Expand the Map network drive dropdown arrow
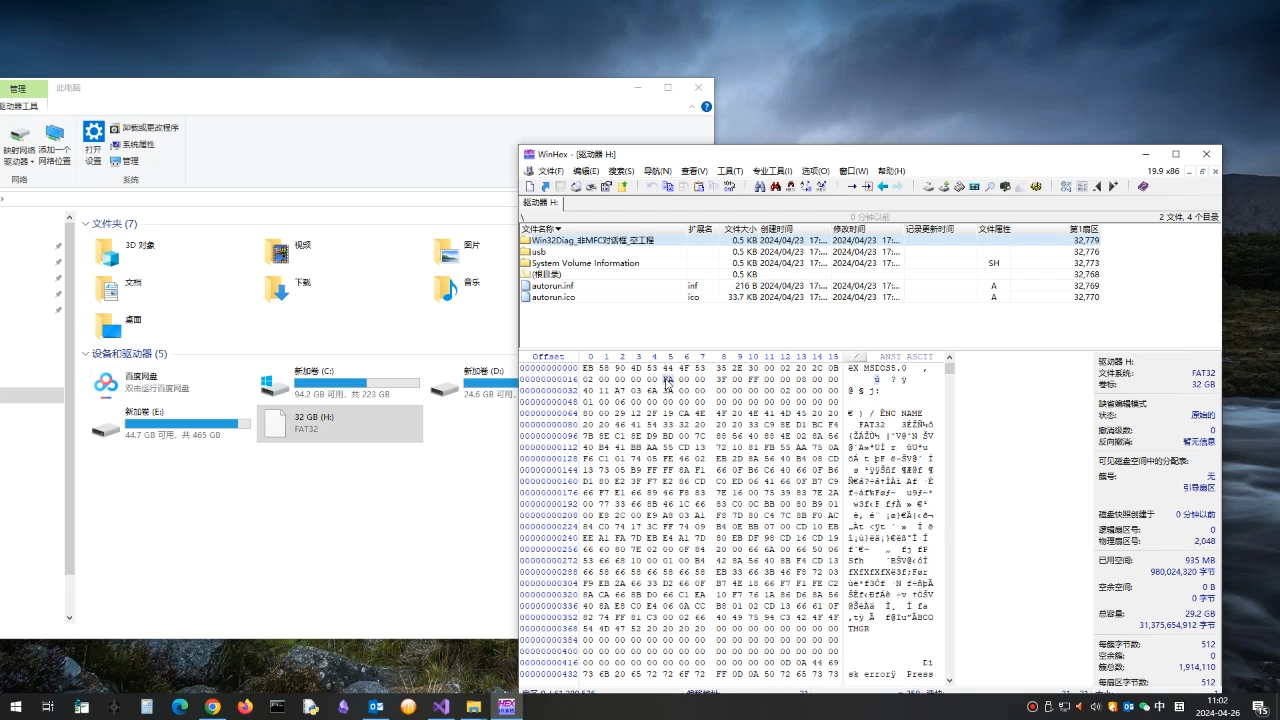The height and width of the screenshot is (720, 1280). click(x=32, y=161)
